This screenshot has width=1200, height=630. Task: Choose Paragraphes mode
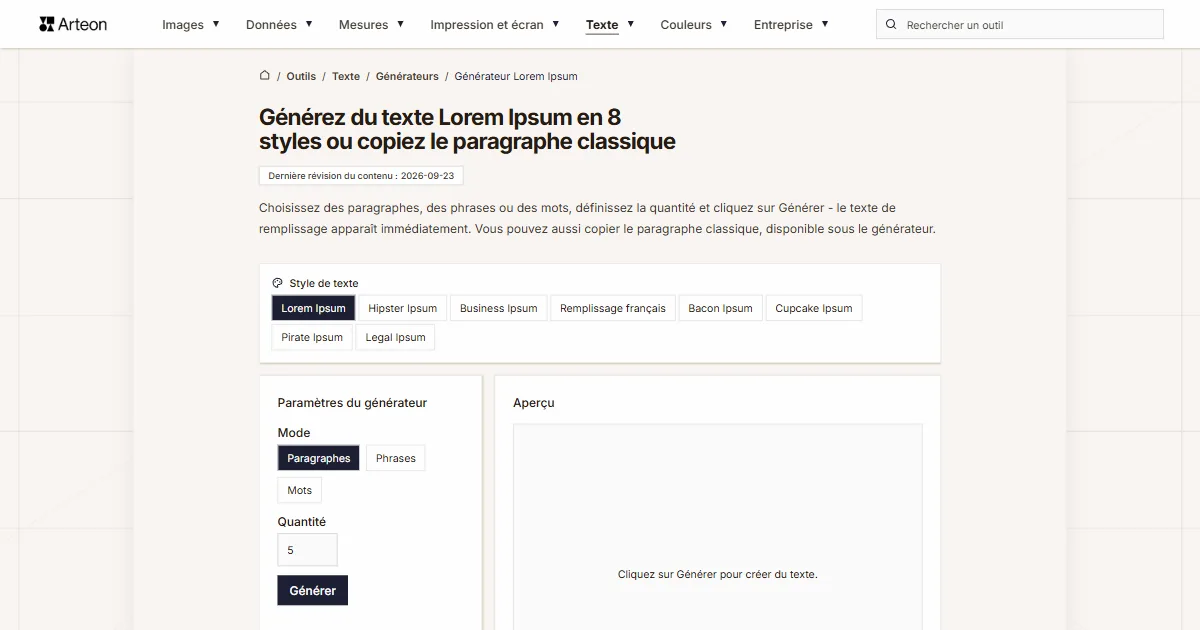(x=319, y=458)
